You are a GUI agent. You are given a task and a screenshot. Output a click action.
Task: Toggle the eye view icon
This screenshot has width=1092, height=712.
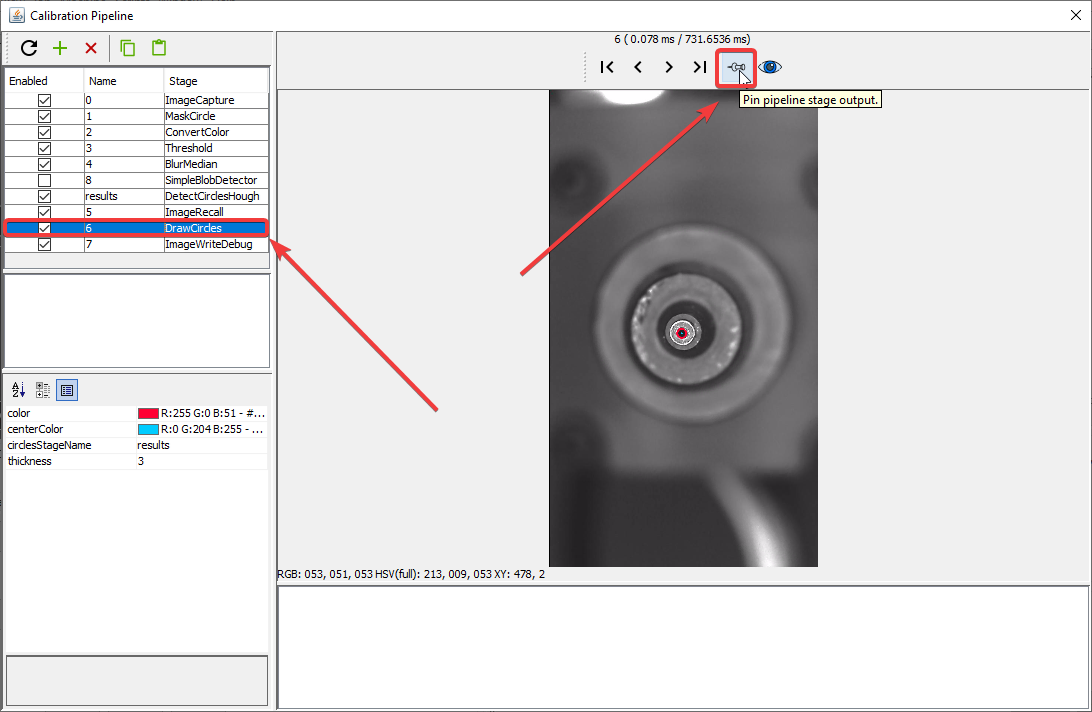coord(770,67)
